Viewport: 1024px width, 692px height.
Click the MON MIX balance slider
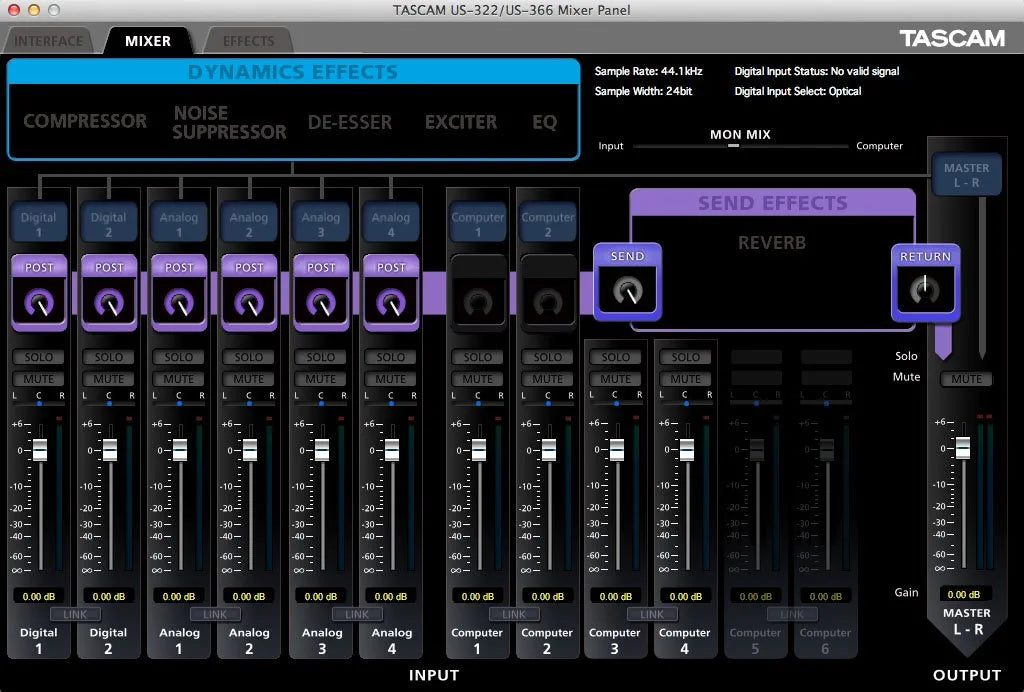tap(733, 146)
